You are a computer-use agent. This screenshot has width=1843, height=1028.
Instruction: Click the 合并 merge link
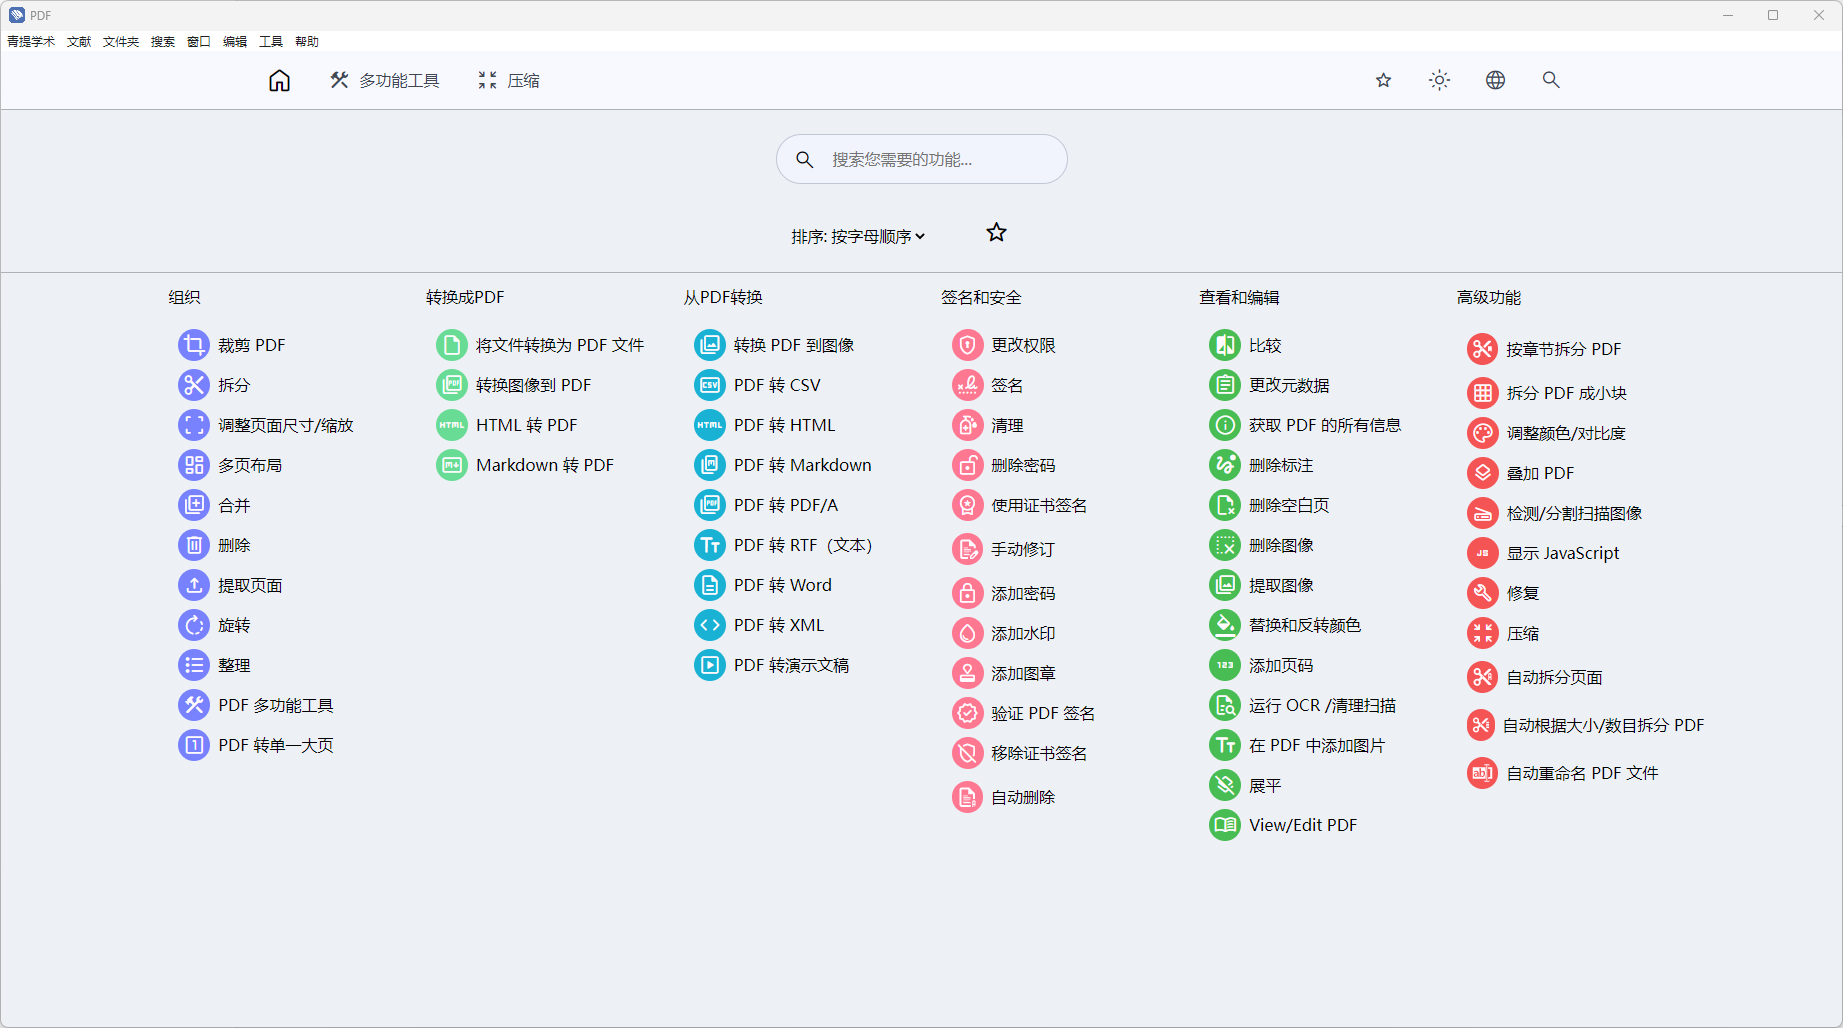point(234,505)
